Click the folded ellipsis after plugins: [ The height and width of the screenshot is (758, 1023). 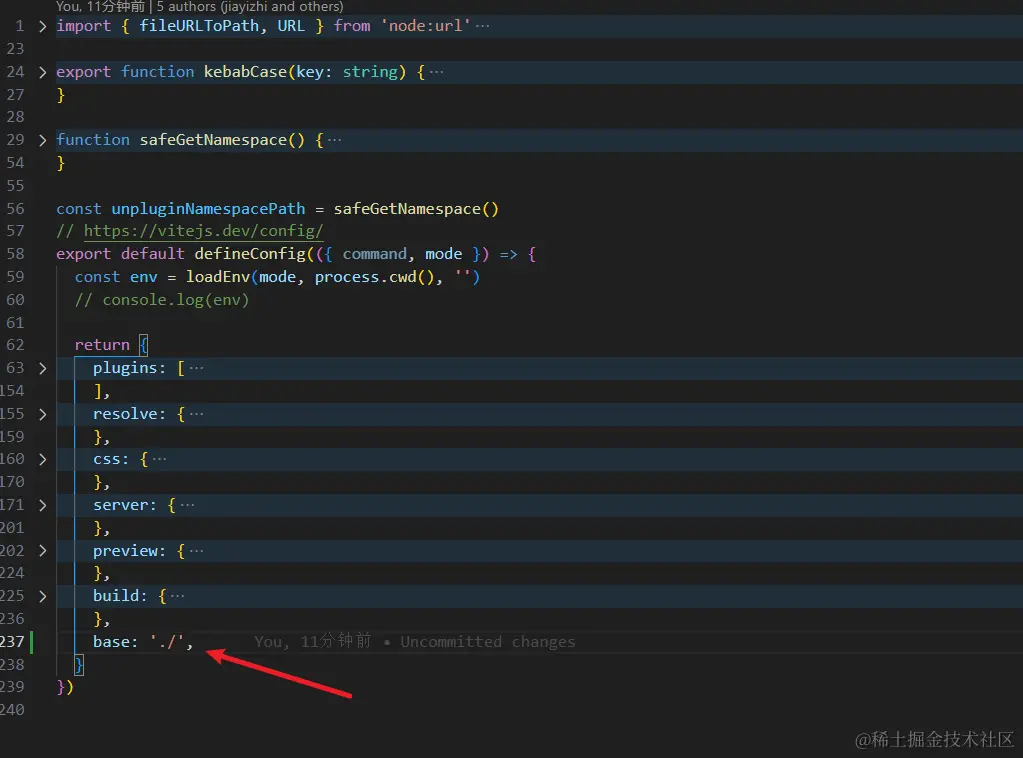[x=196, y=369]
